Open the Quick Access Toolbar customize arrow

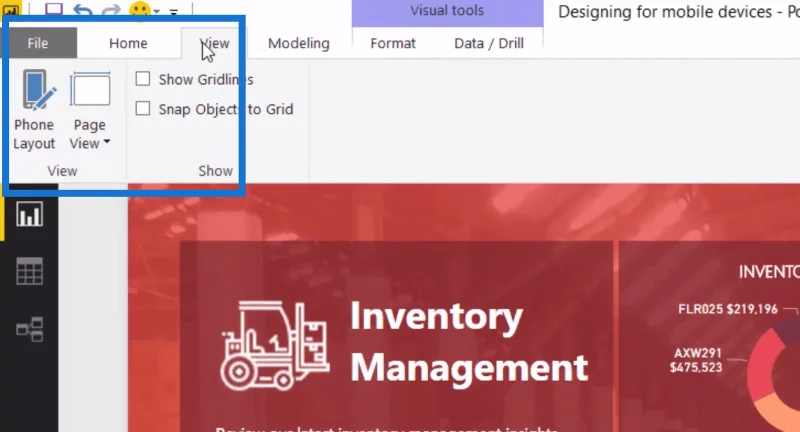174,11
